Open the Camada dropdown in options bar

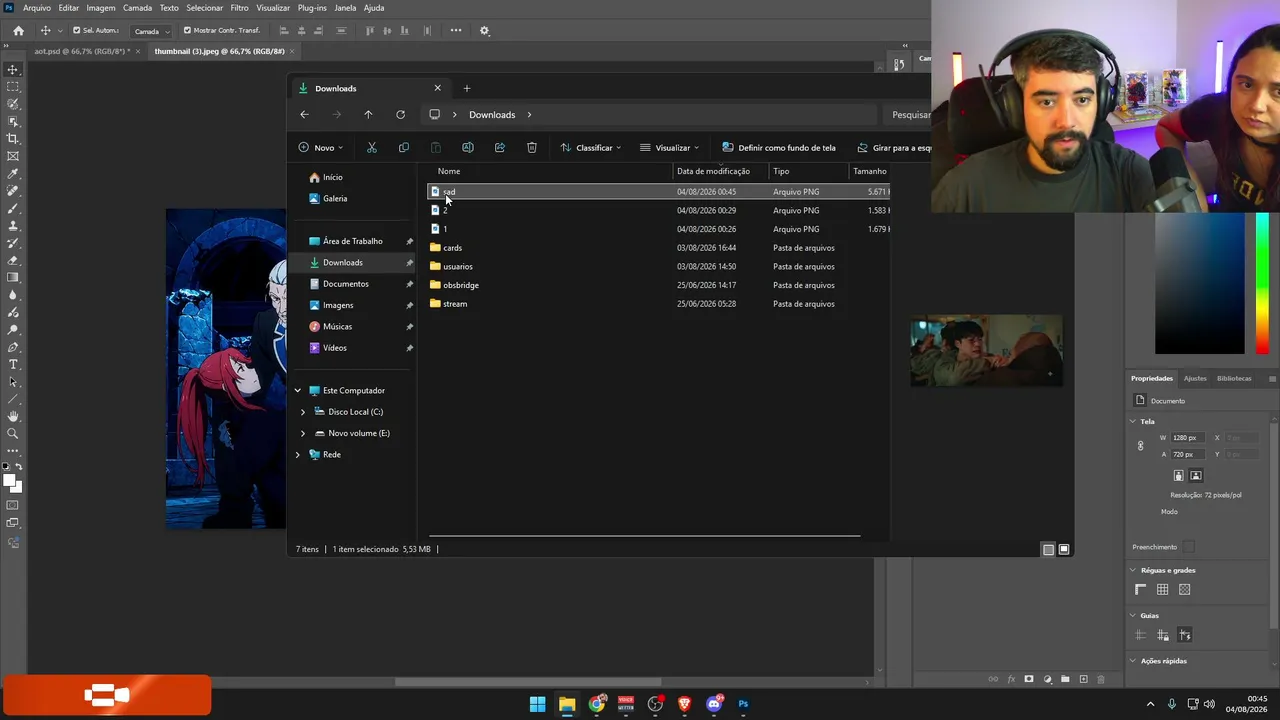coord(152,31)
